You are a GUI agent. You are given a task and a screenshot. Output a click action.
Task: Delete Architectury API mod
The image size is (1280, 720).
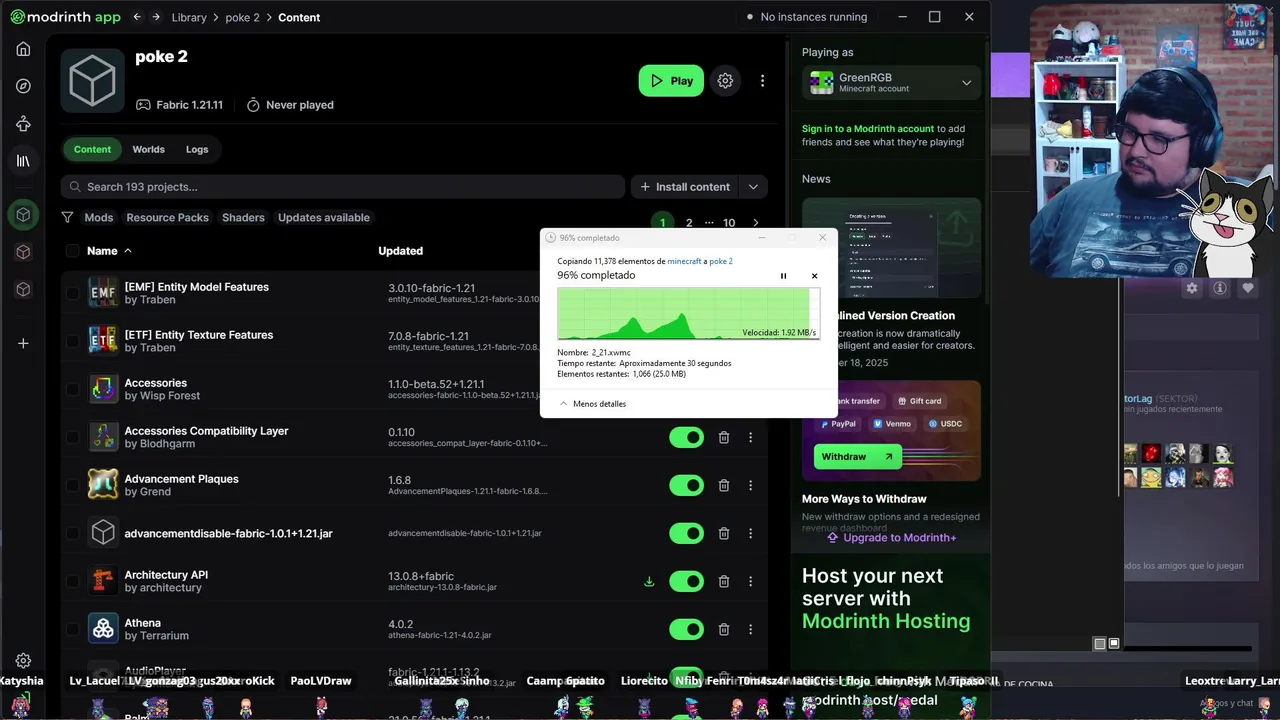pyautogui.click(x=724, y=581)
